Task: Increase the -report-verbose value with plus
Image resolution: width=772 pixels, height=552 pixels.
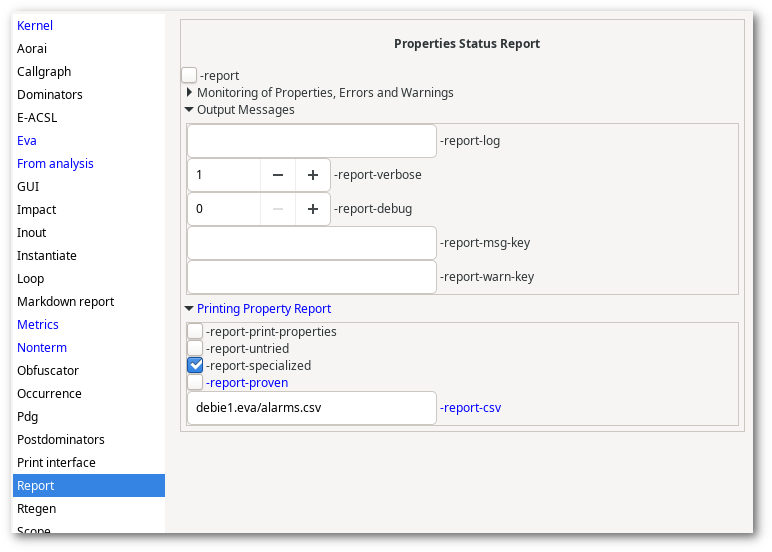Action: click(313, 175)
